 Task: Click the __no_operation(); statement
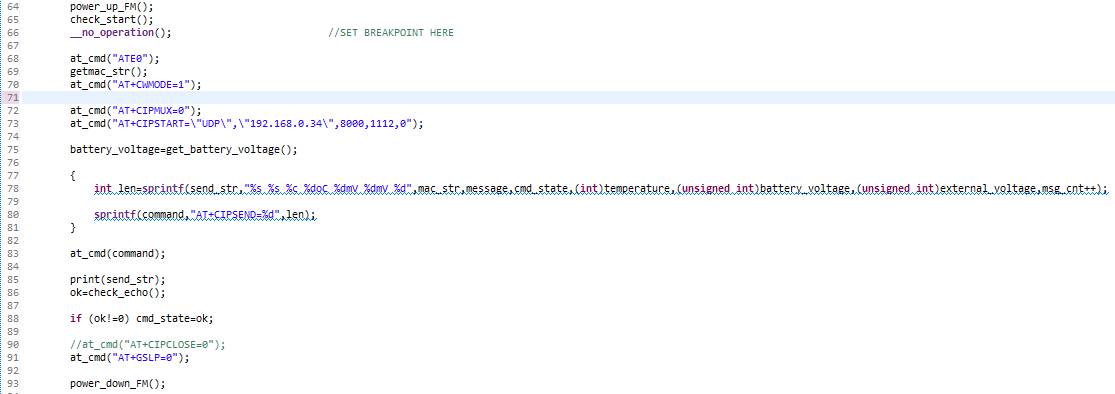121,33
